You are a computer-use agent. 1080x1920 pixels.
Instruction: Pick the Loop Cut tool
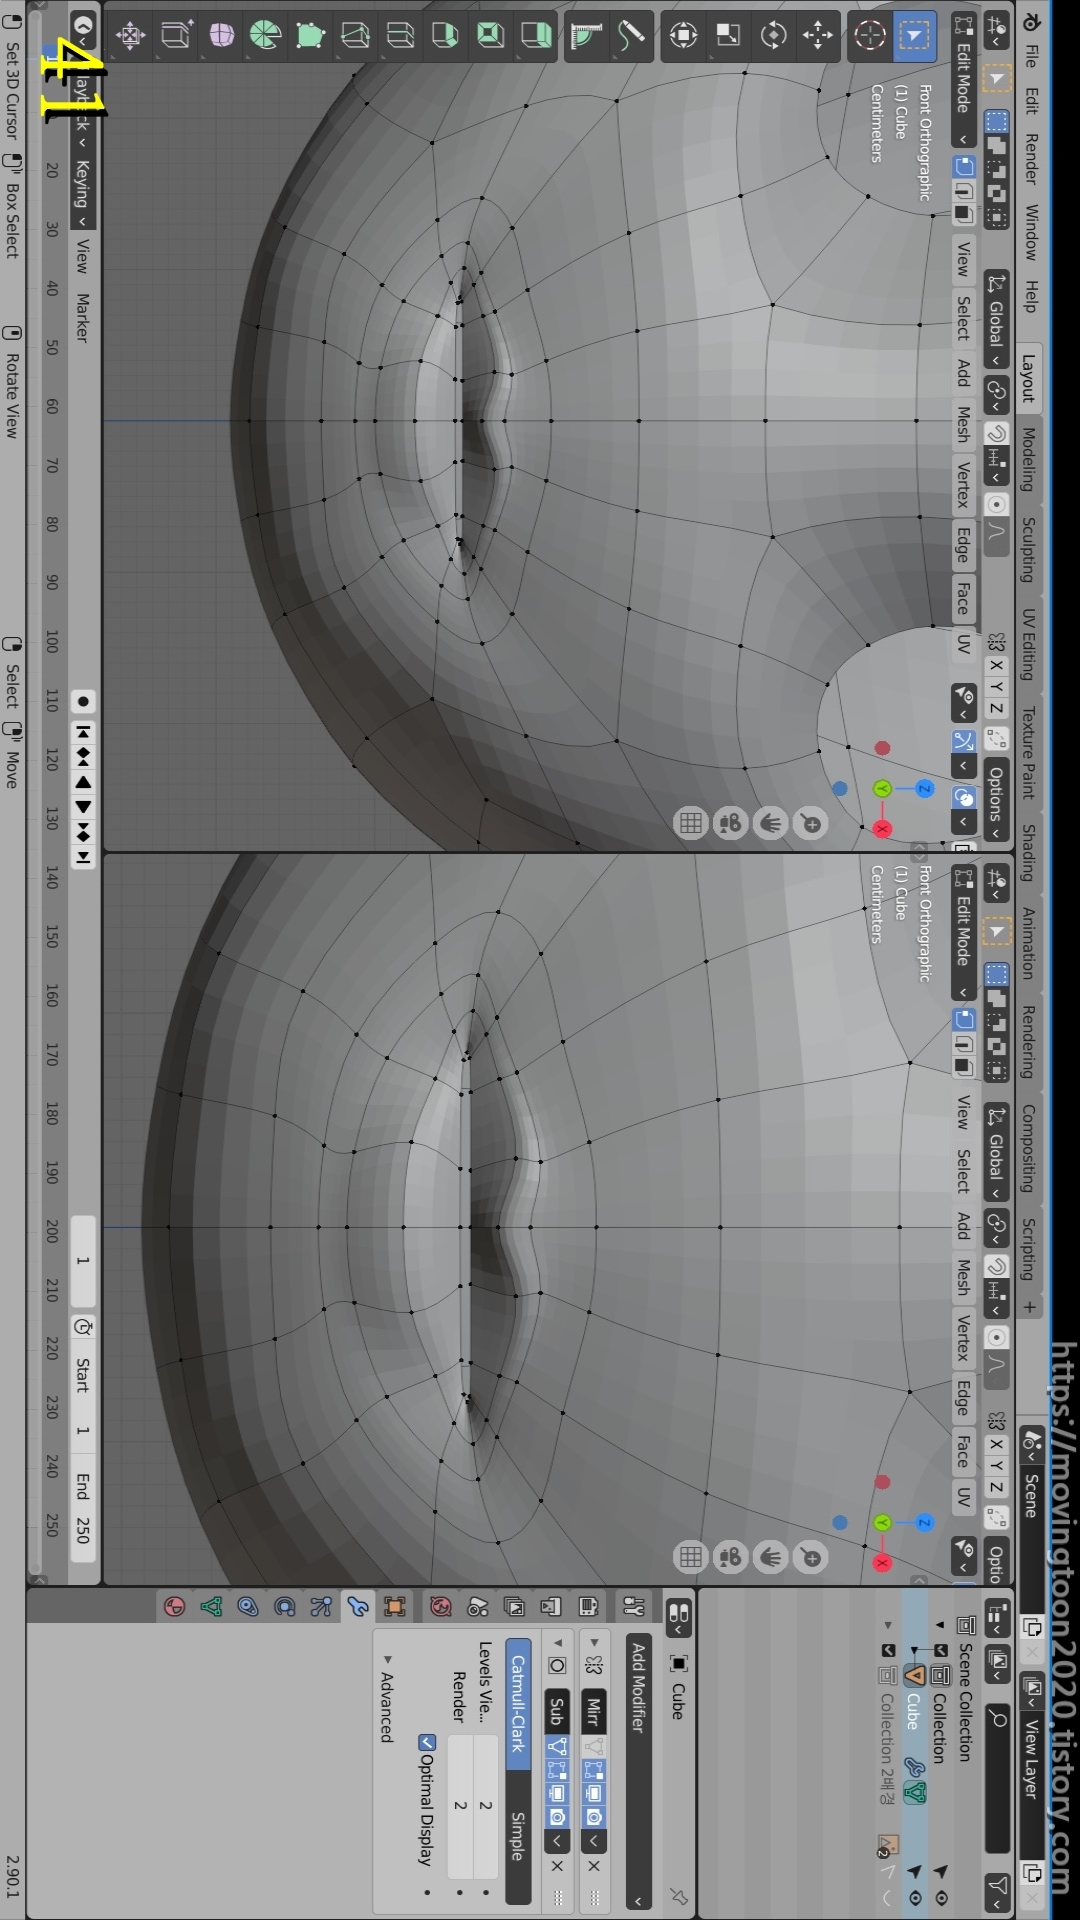point(401,36)
